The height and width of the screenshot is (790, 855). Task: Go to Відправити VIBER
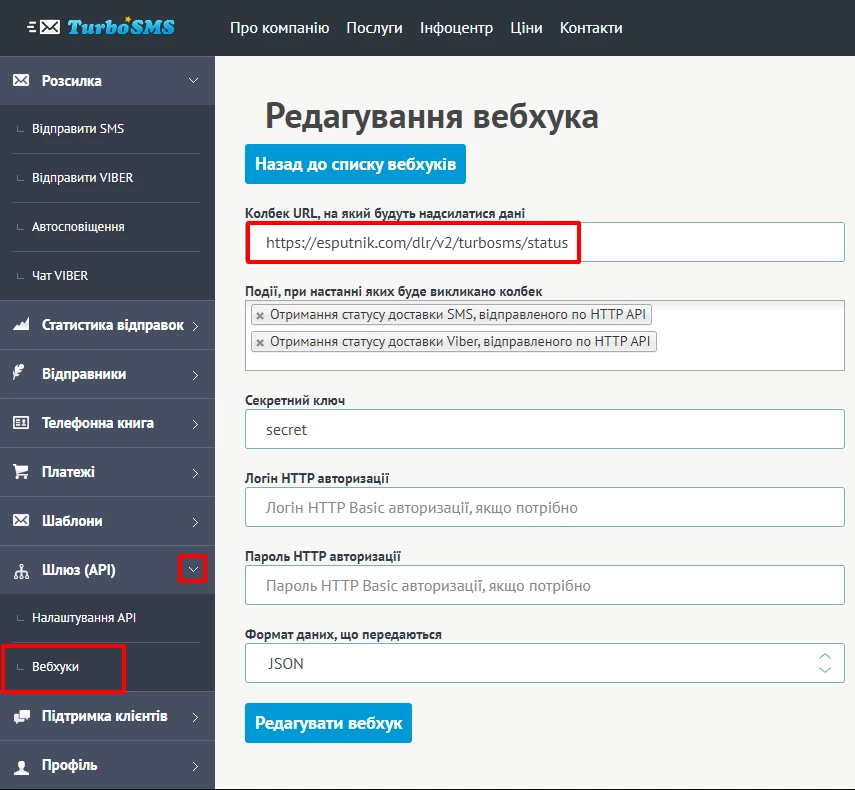pos(82,178)
